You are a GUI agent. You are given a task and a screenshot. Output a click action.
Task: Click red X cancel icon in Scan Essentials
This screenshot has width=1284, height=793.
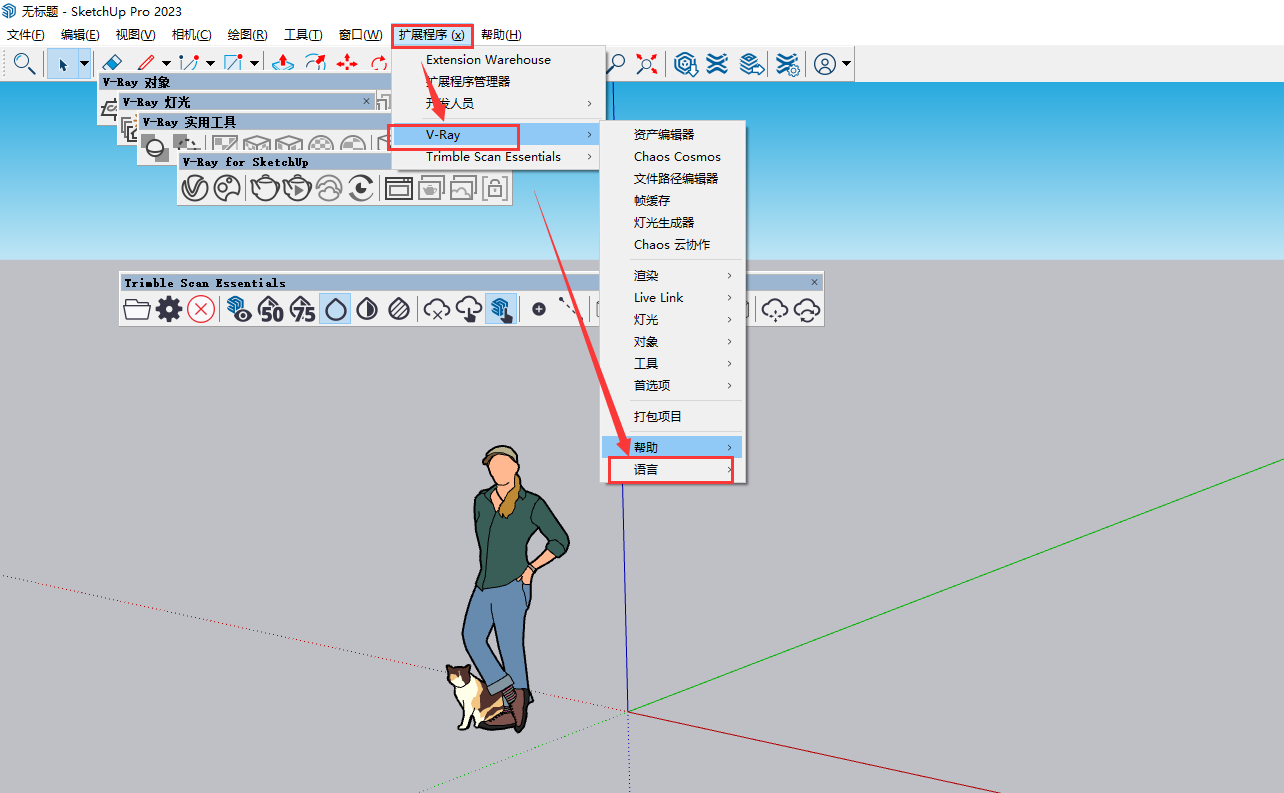click(201, 309)
